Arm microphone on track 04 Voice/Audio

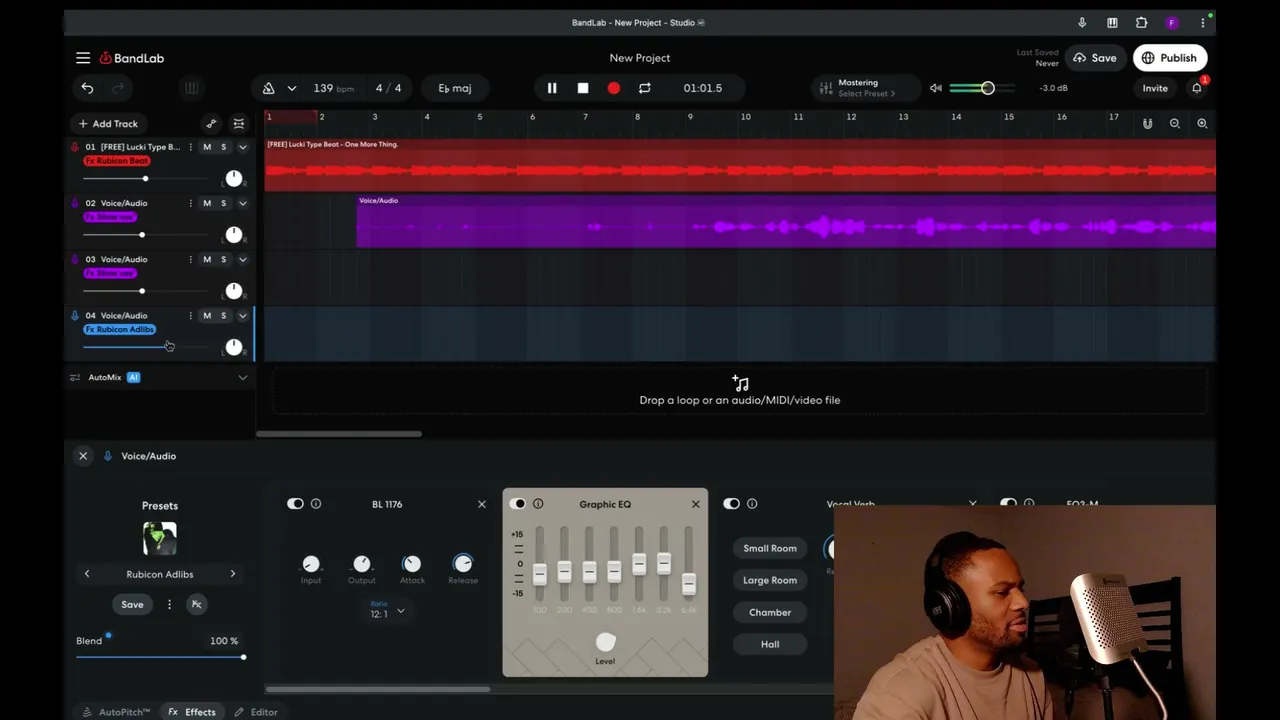[75, 315]
